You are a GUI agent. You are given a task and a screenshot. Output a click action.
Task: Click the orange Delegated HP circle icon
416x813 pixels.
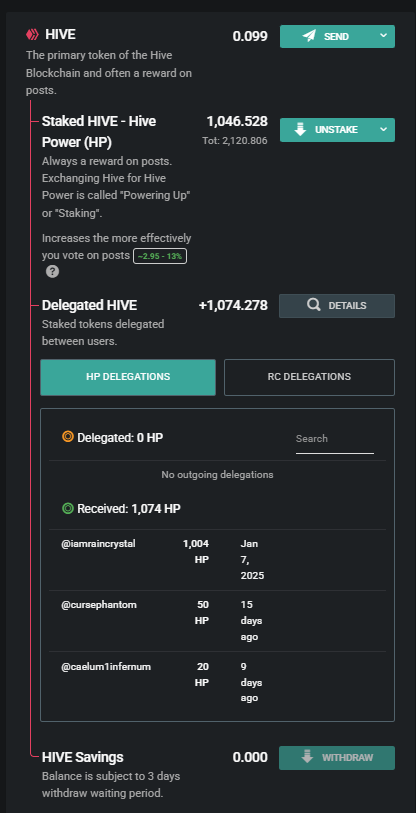point(68,437)
